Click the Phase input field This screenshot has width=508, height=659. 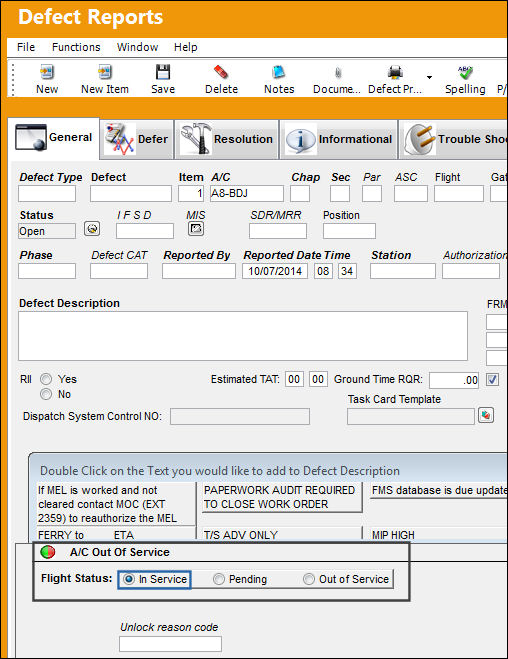tap(47, 271)
